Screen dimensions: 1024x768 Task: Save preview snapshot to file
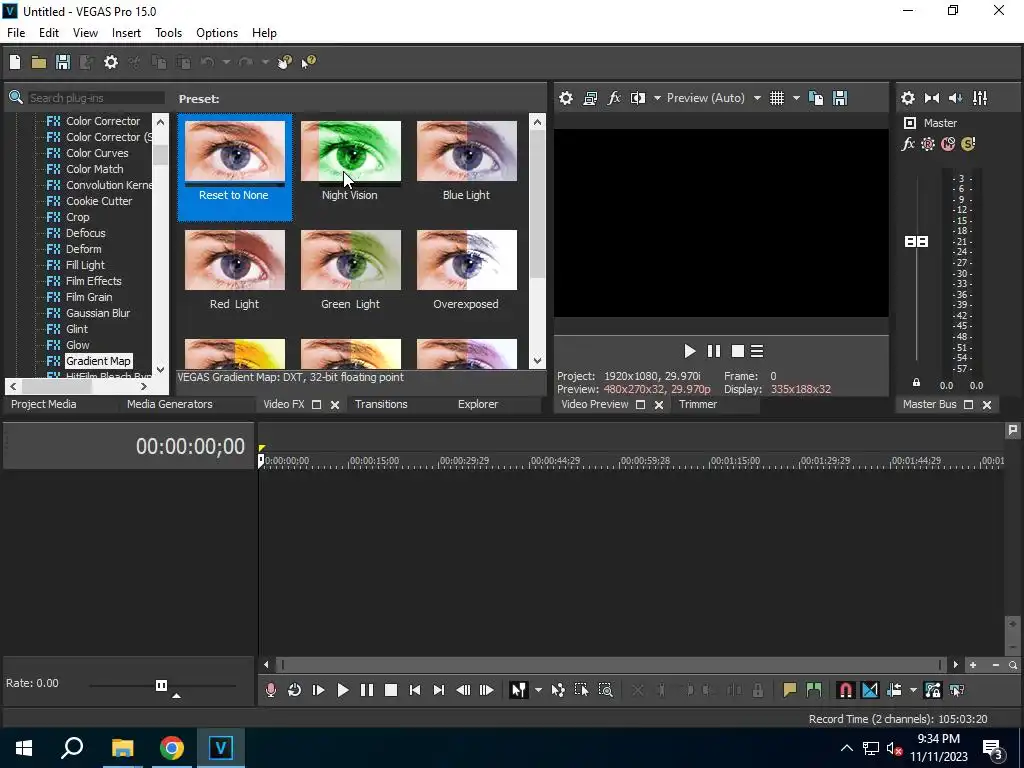tap(840, 98)
